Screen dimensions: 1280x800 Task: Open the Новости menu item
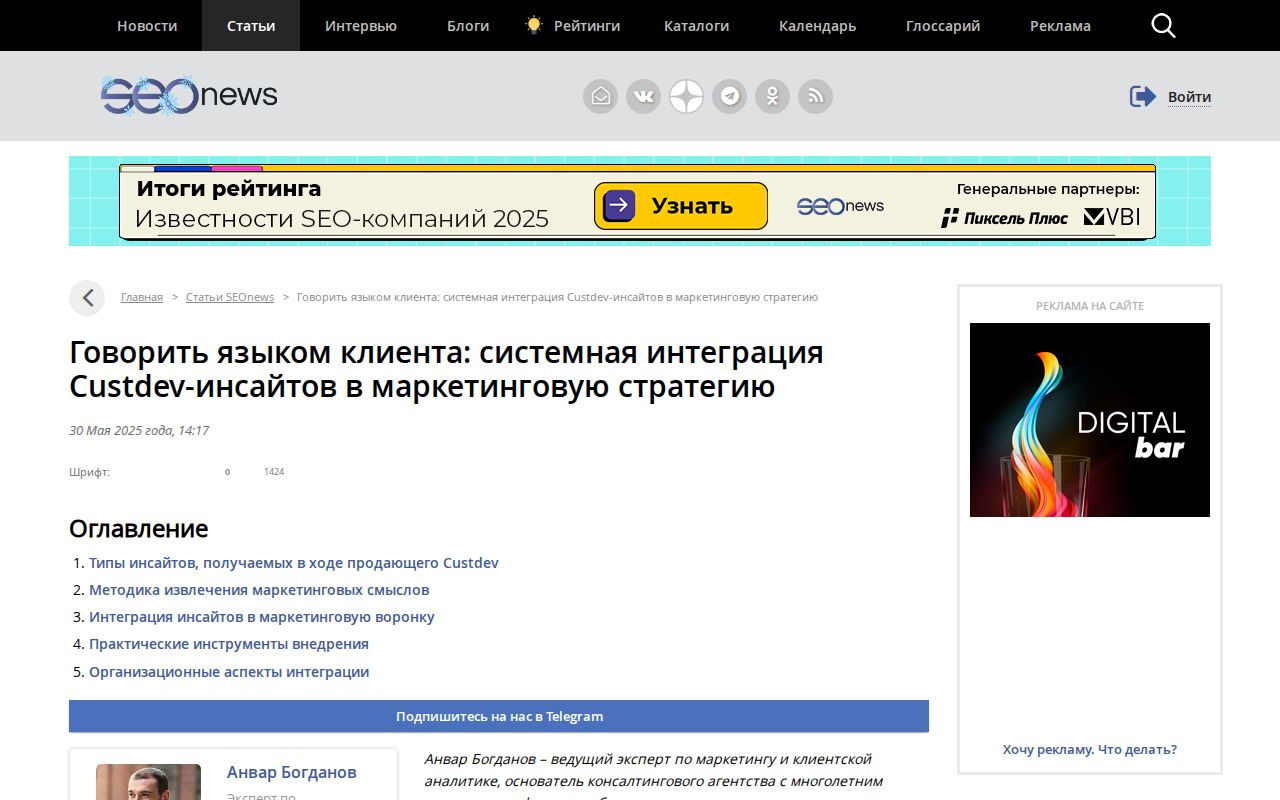pyautogui.click(x=147, y=26)
